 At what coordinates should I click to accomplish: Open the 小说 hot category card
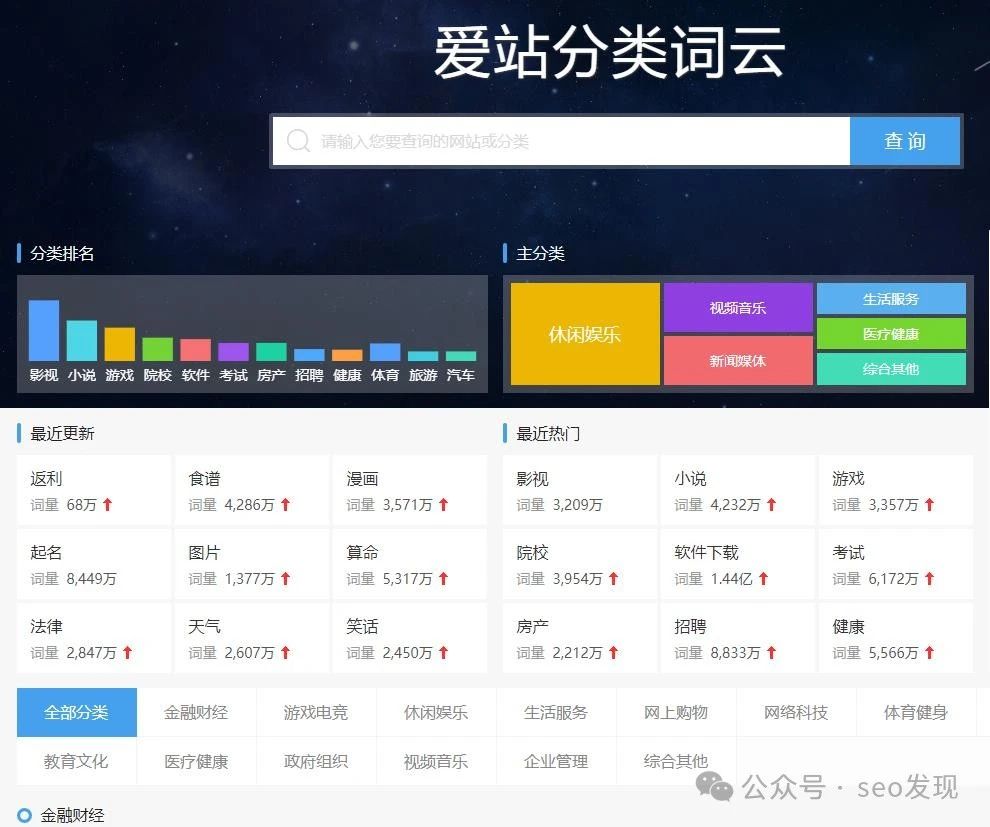pos(737,491)
